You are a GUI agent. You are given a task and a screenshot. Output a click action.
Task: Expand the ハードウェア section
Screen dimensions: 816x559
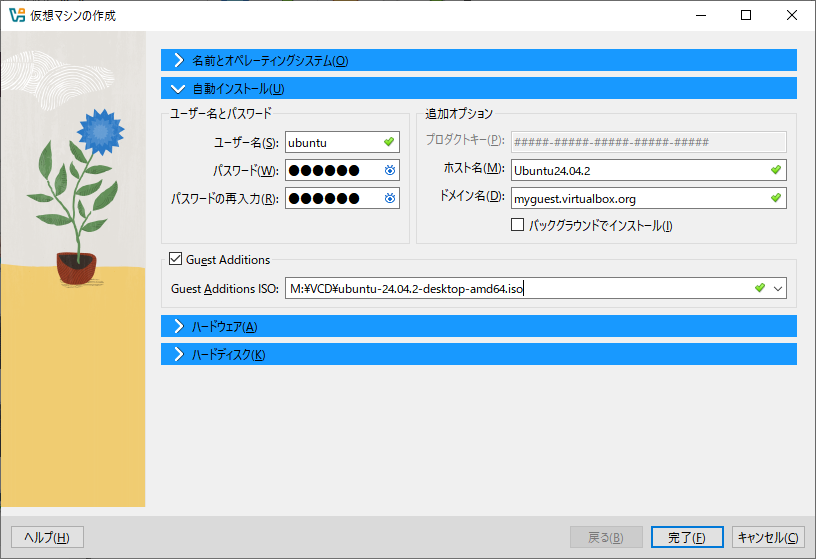(479, 326)
